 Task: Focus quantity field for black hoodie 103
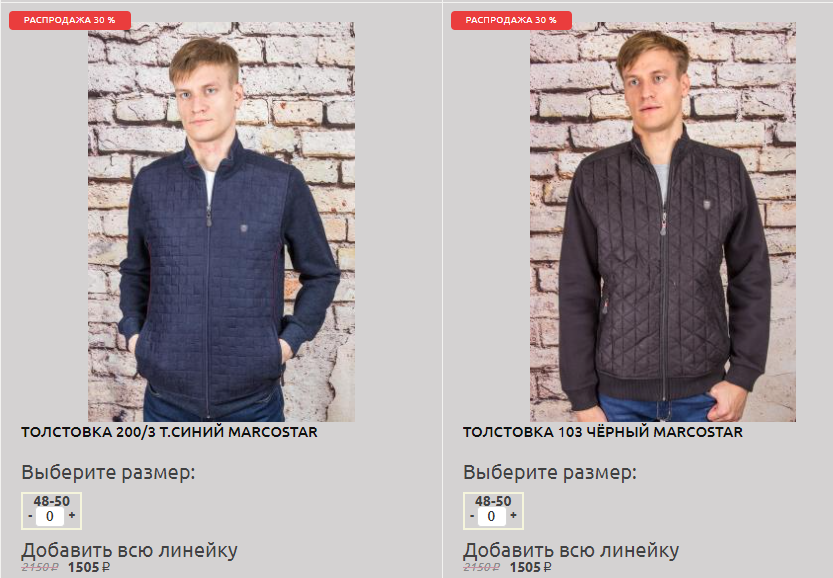pos(491,516)
